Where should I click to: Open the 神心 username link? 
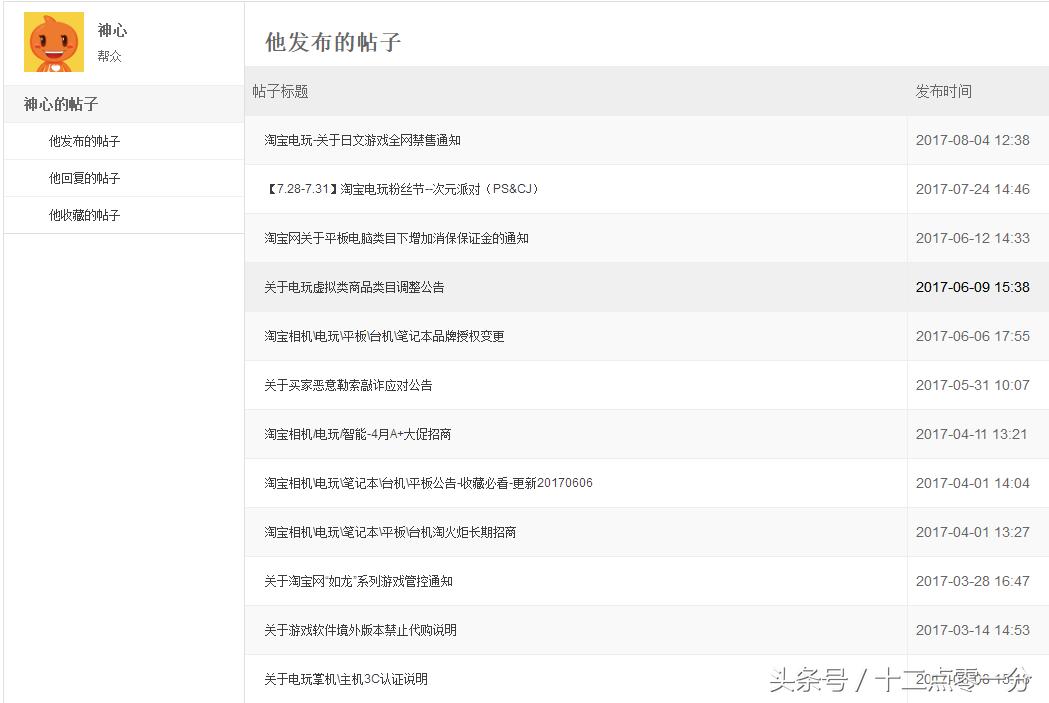click(112, 29)
